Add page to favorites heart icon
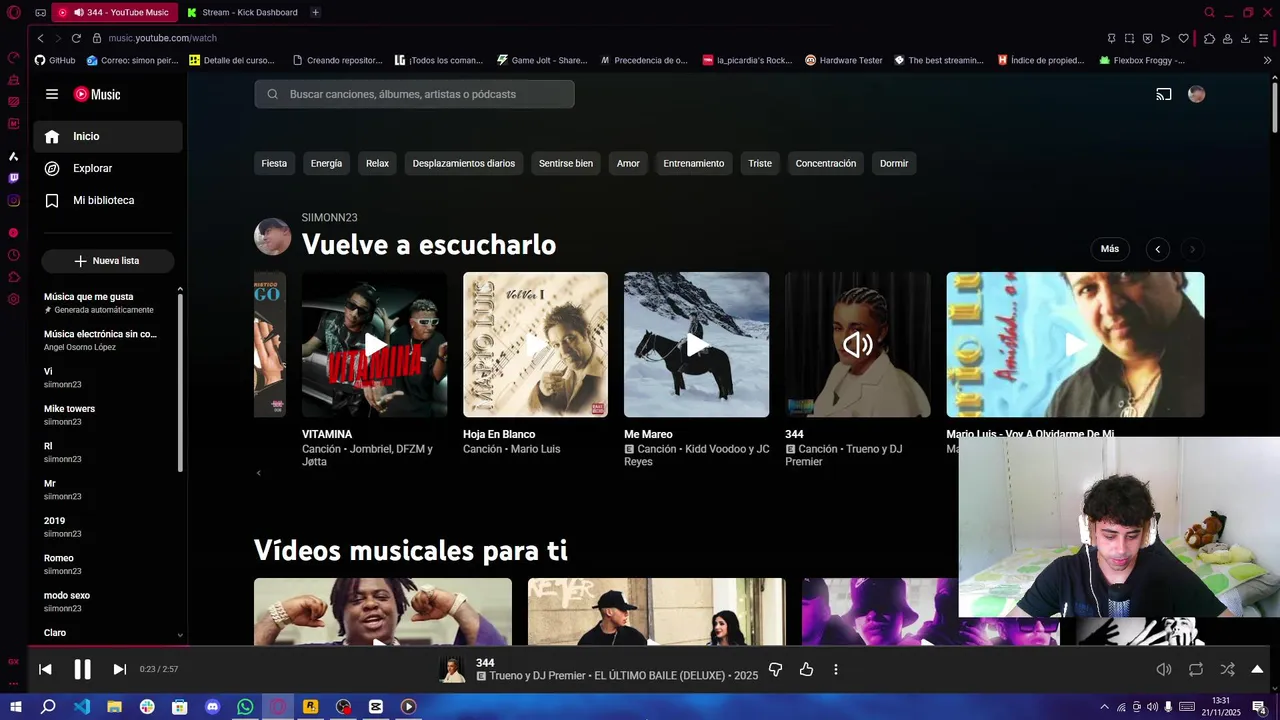The width and height of the screenshot is (1280, 720). point(1183,38)
